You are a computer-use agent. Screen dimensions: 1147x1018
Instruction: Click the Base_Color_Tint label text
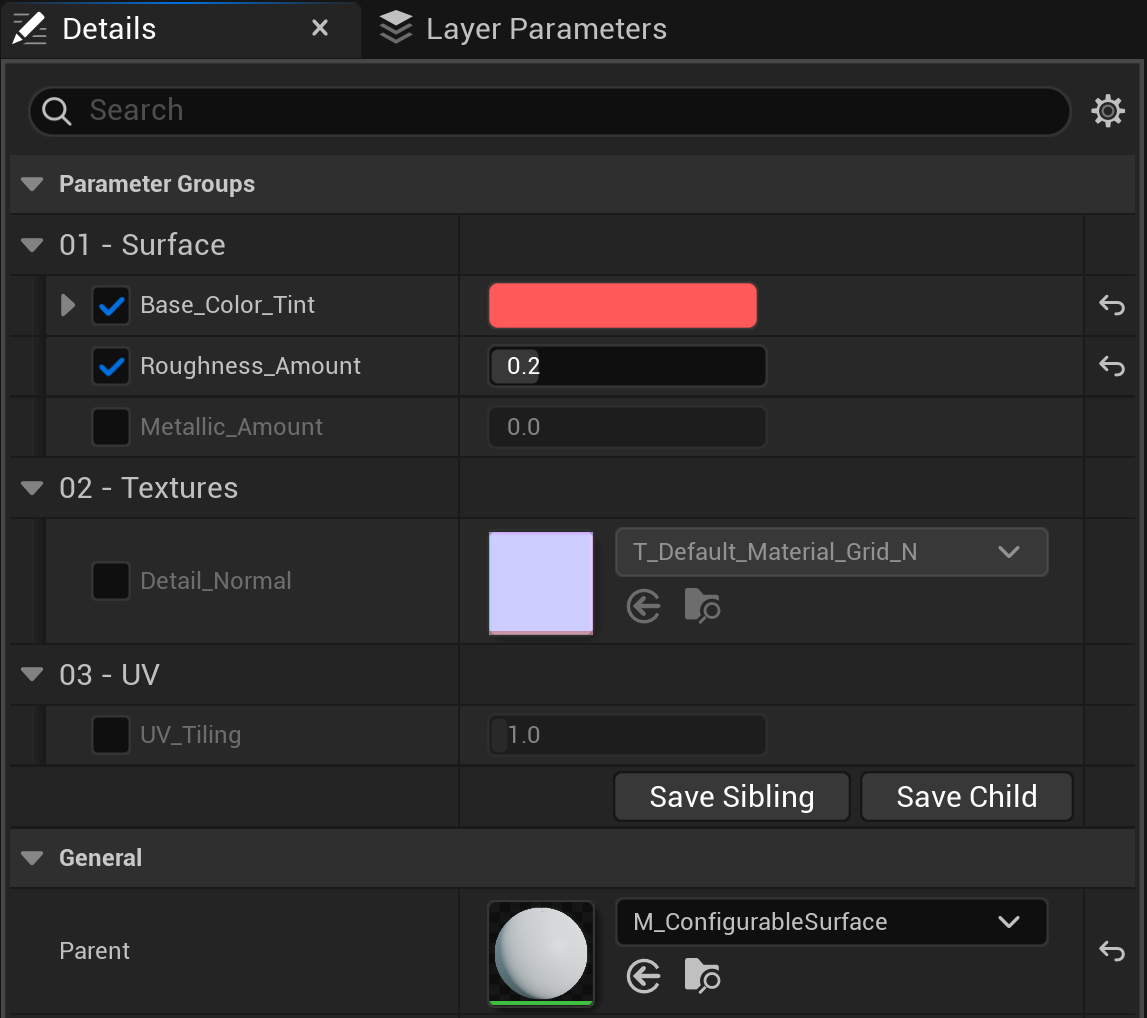pos(227,305)
